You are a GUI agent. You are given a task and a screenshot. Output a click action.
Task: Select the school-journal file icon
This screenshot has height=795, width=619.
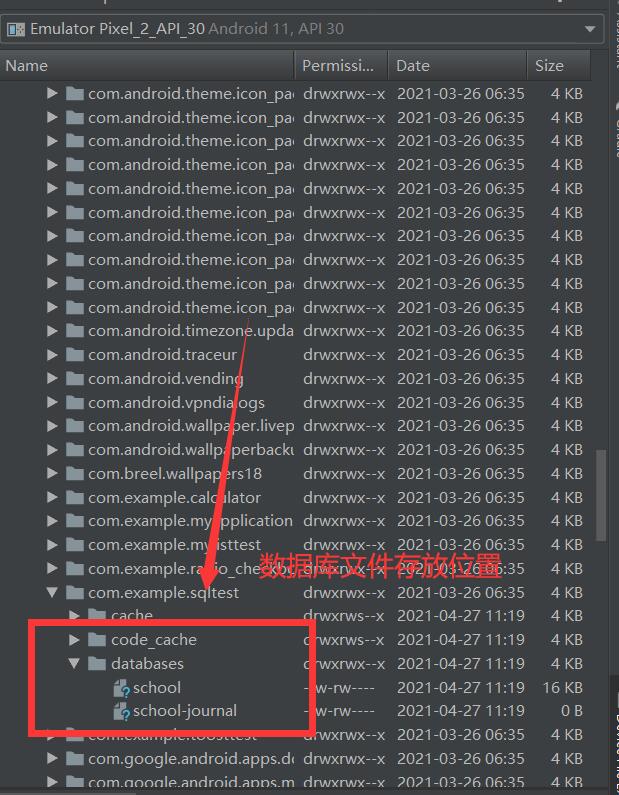[x=122, y=711]
